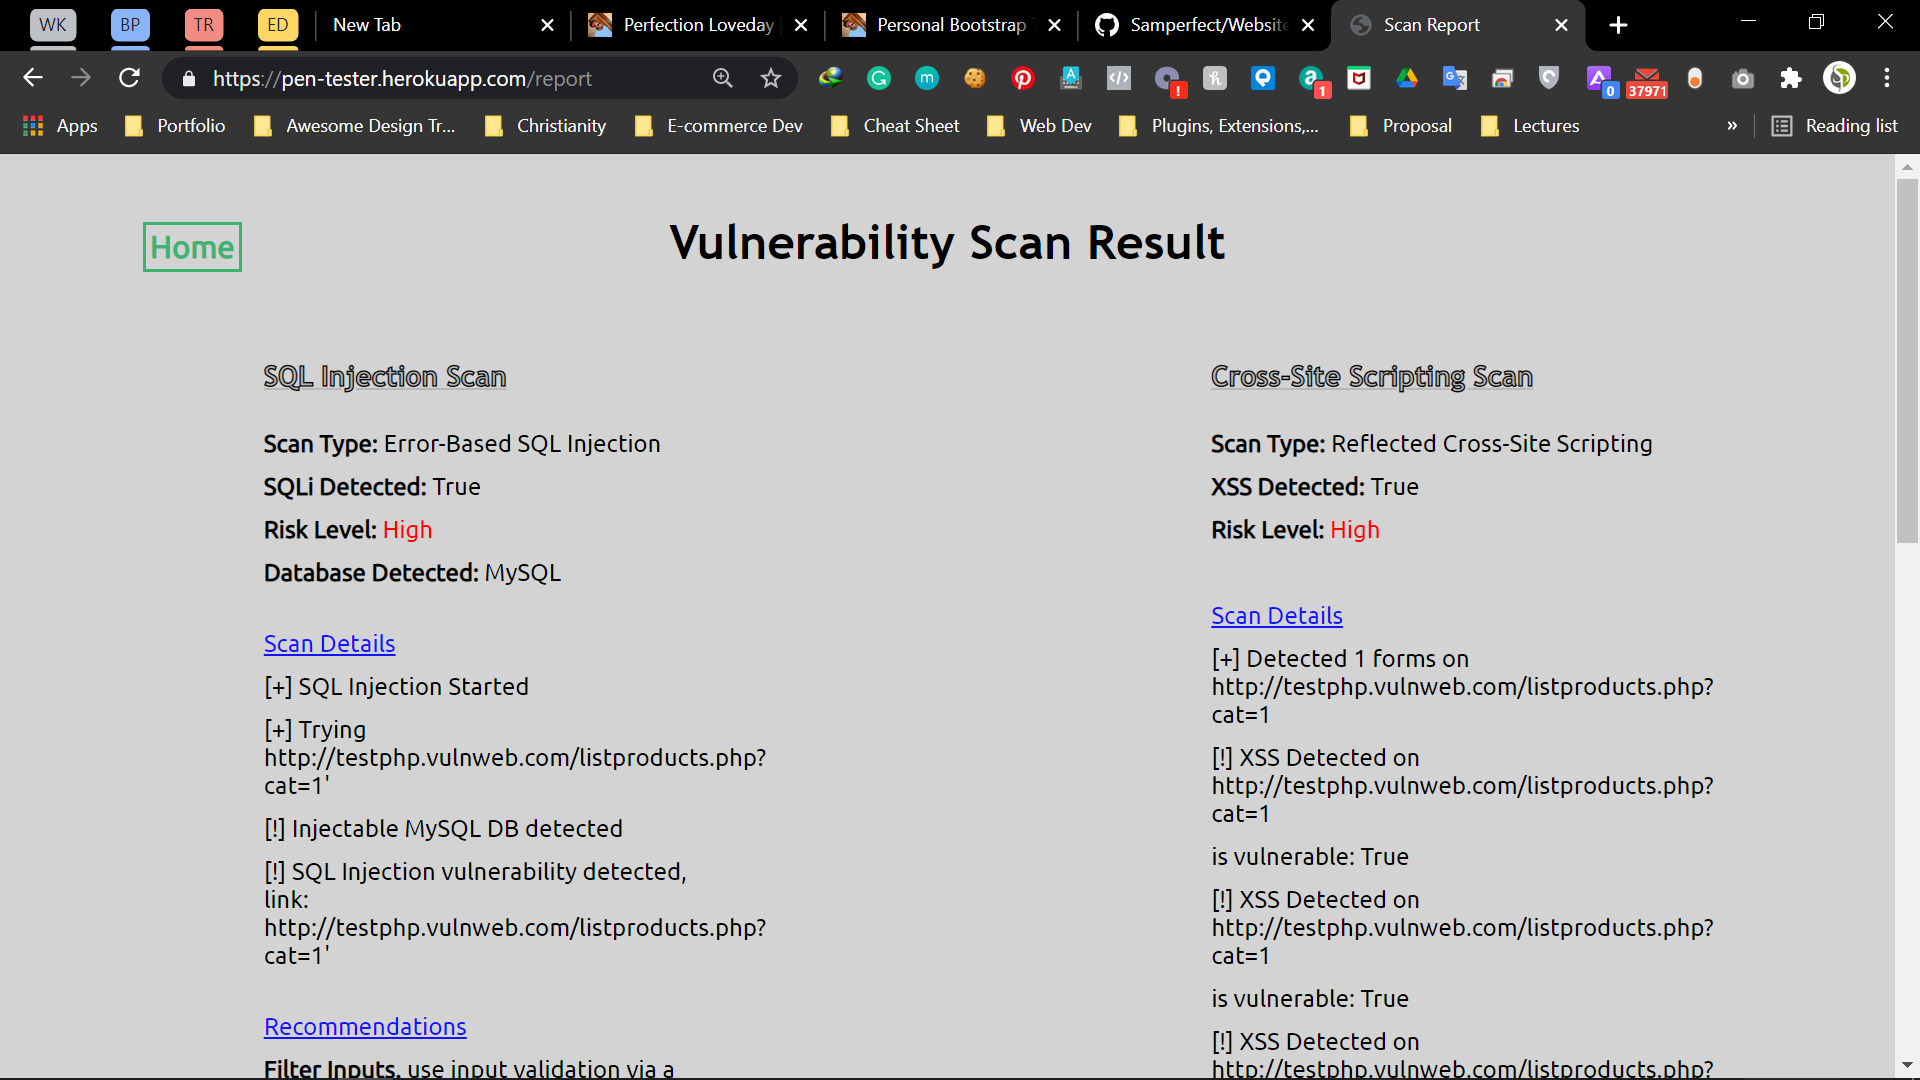The width and height of the screenshot is (1920, 1080).
Task: Click the McAfee extension icon
Action: click(x=1359, y=78)
